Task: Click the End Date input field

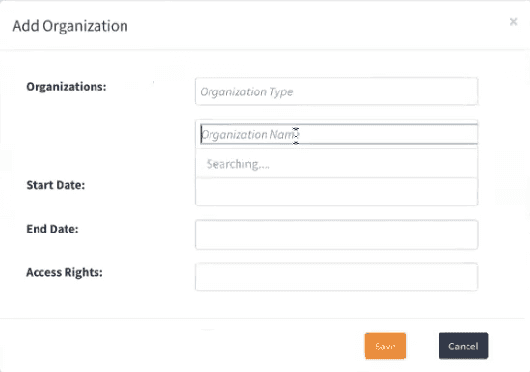Action: tap(336, 234)
